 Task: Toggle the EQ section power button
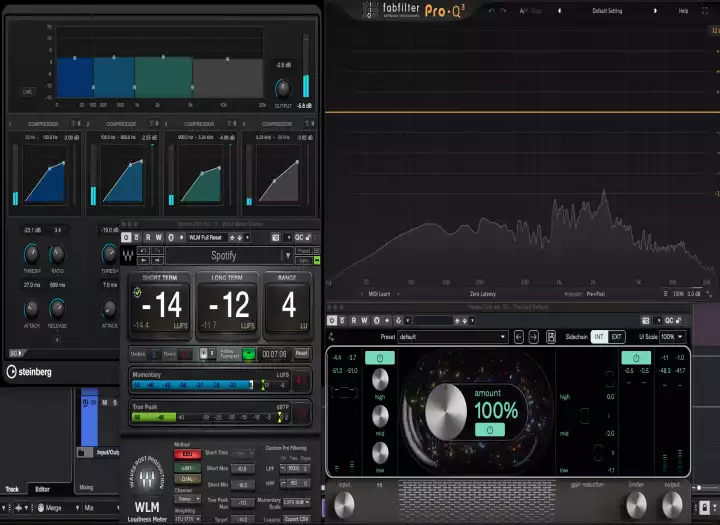[x=379, y=357]
